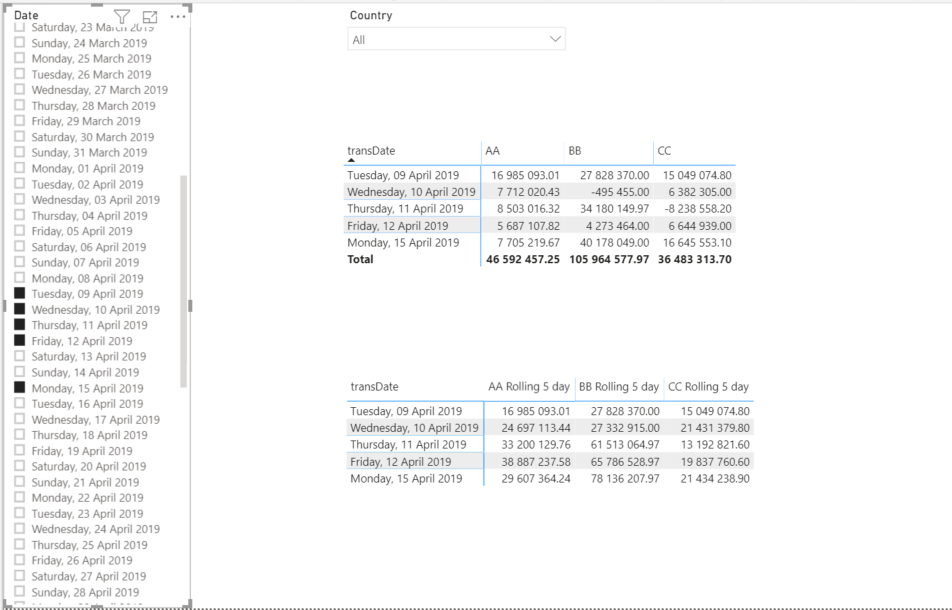Uncheck Wednesday, 10 April 2019
Image resolution: width=952 pixels, height=610 pixels.
point(19,309)
